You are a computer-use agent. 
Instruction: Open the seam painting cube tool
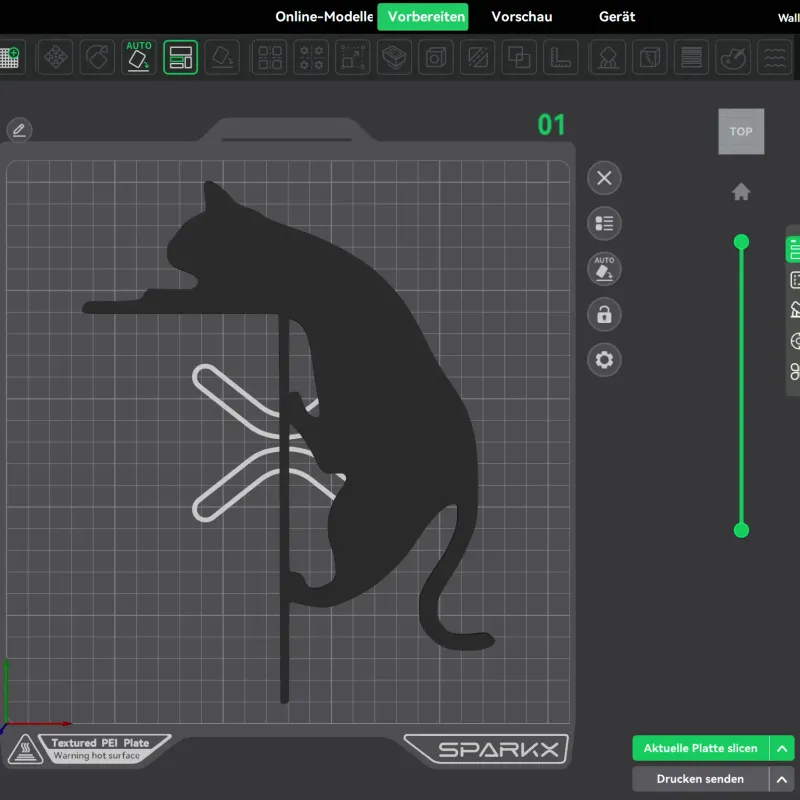tap(650, 57)
